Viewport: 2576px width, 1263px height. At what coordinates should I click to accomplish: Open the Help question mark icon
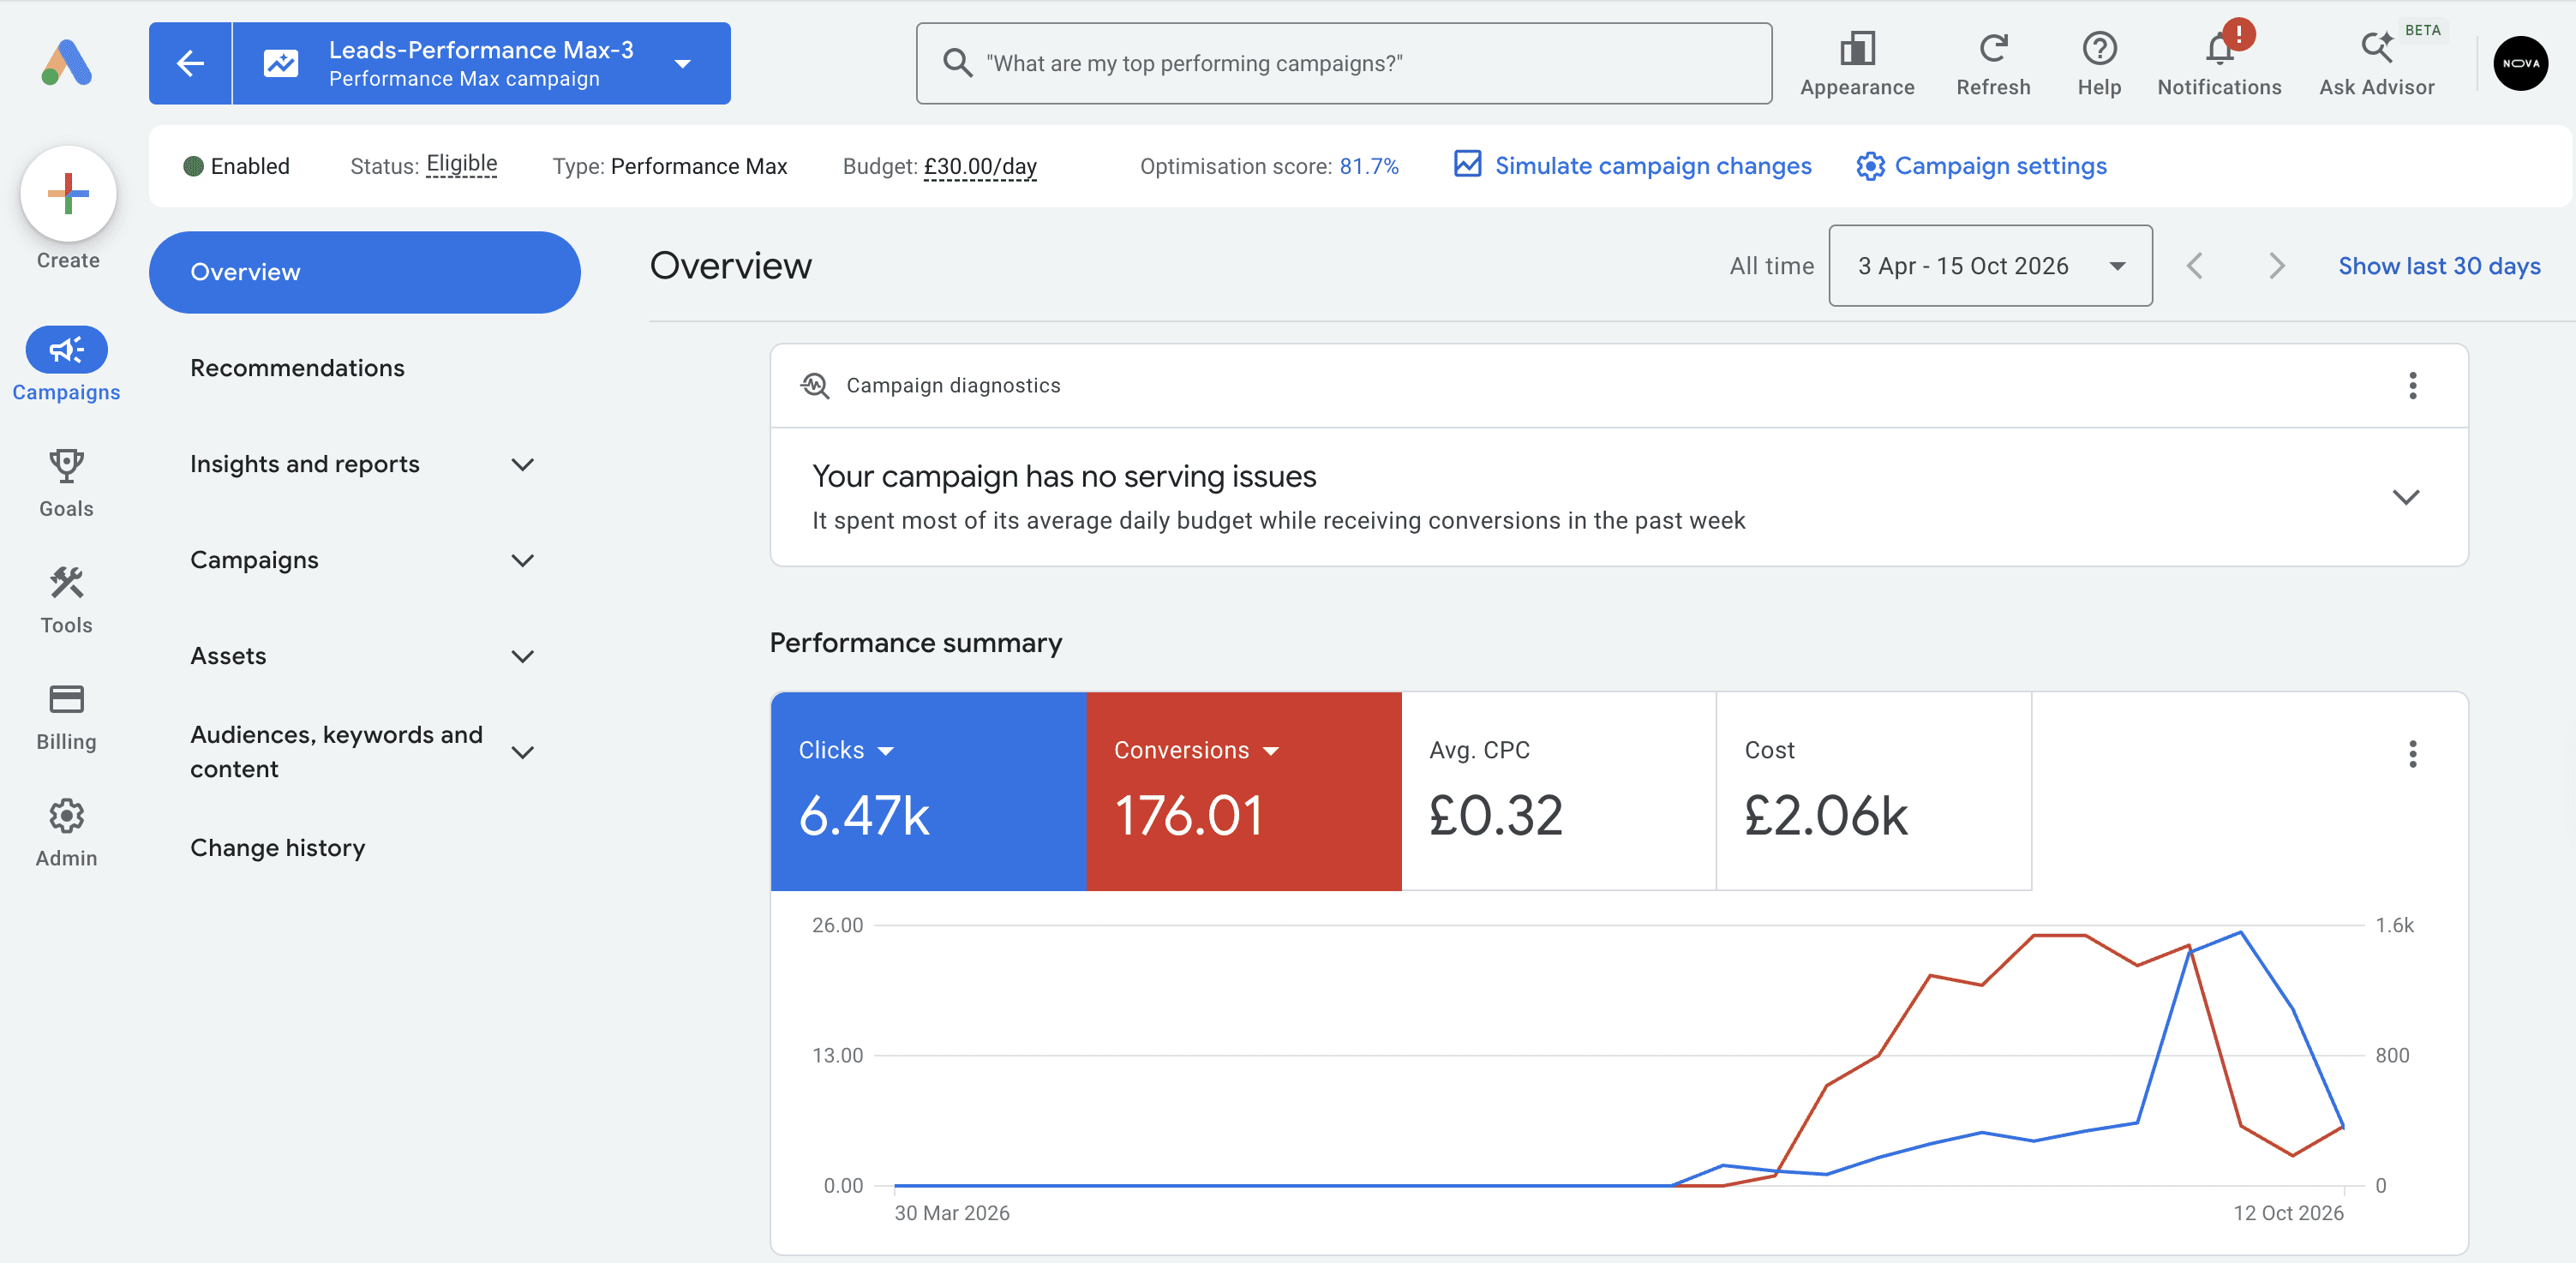pos(2099,48)
